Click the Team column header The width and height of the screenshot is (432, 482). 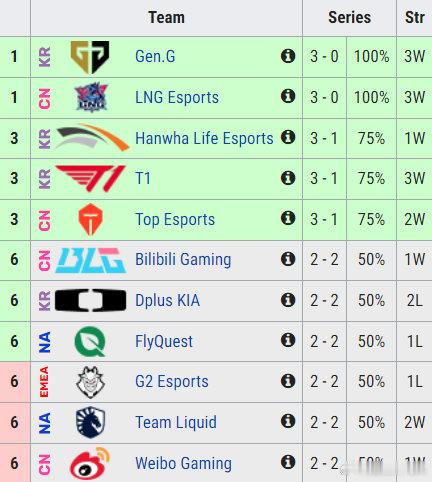(x=166, y=17)
